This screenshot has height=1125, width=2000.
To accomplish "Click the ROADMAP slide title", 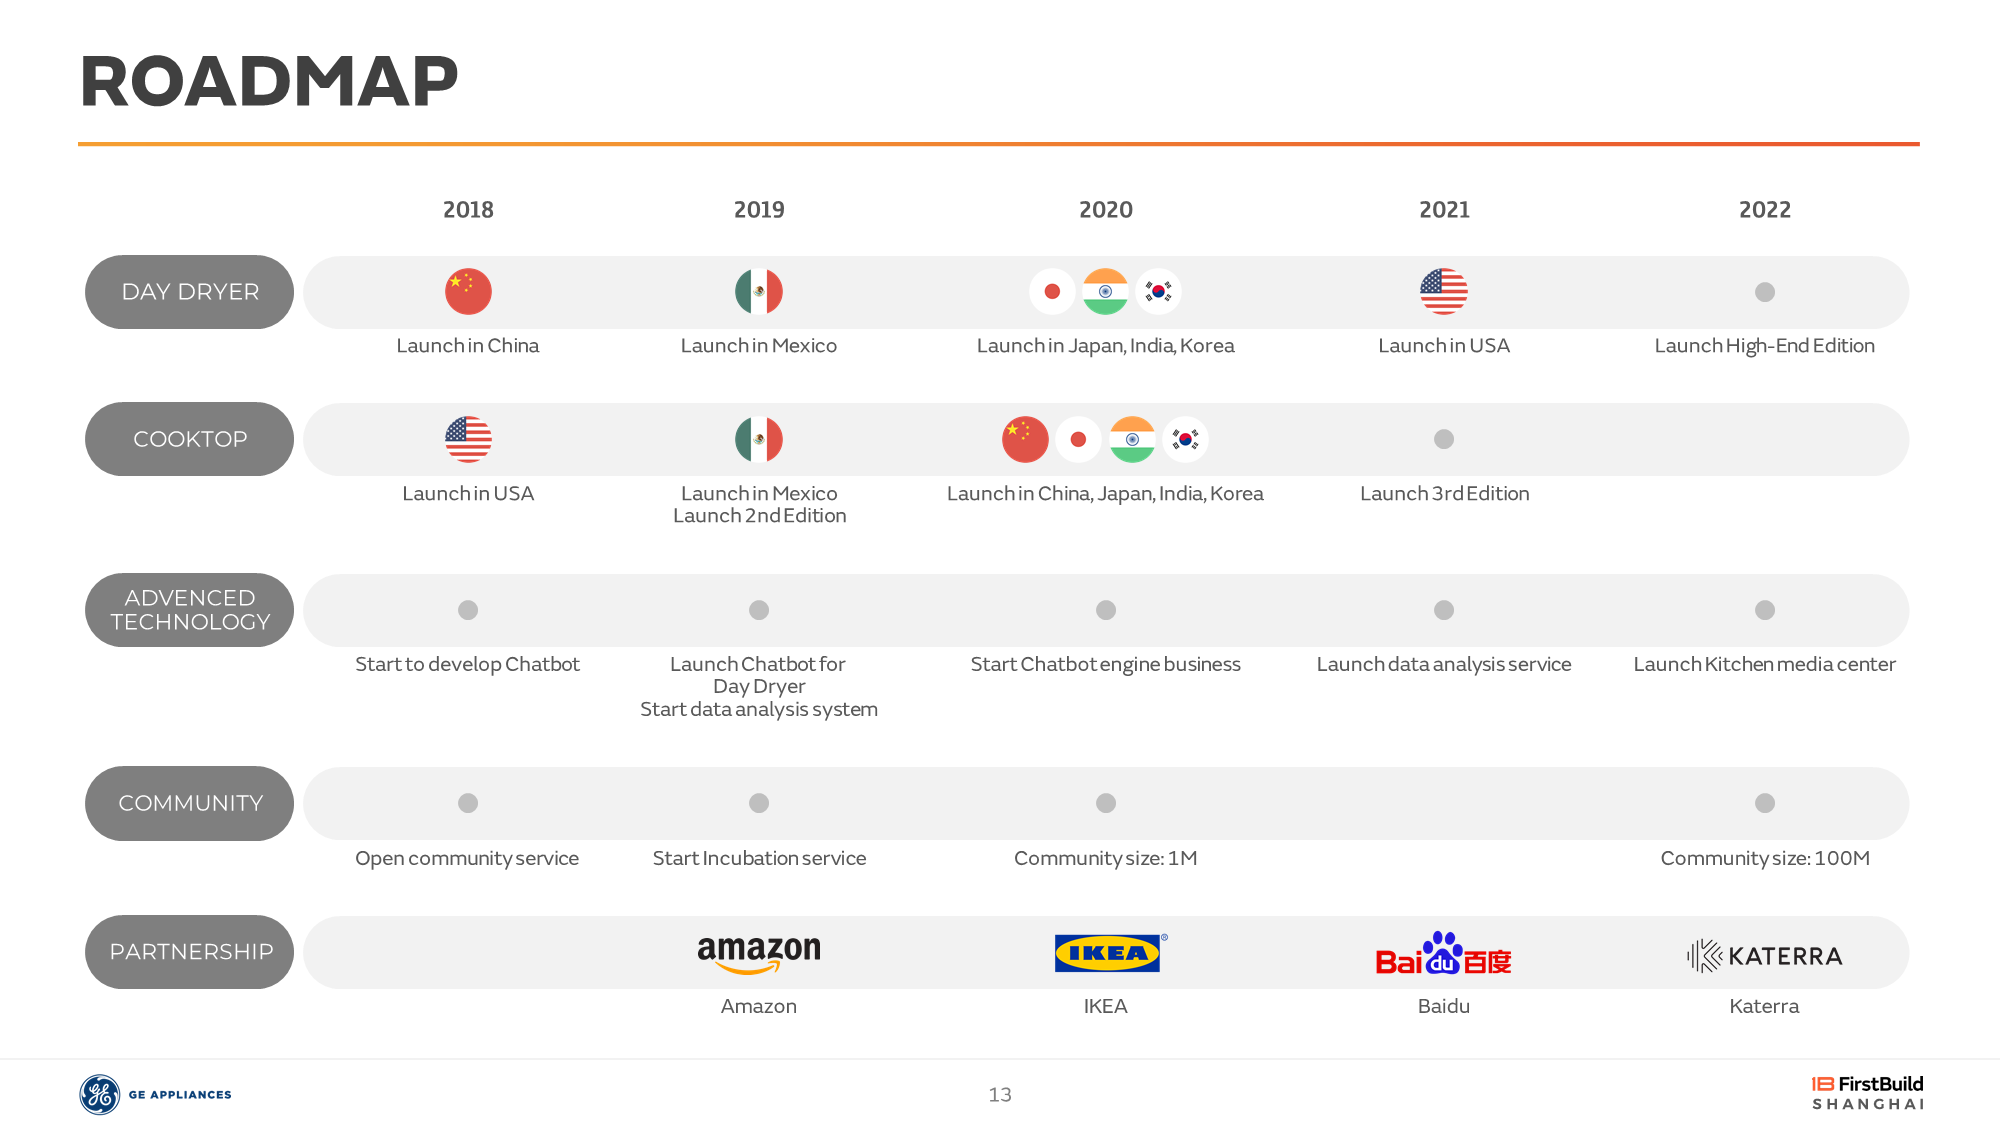I will (x=269, y=81).
